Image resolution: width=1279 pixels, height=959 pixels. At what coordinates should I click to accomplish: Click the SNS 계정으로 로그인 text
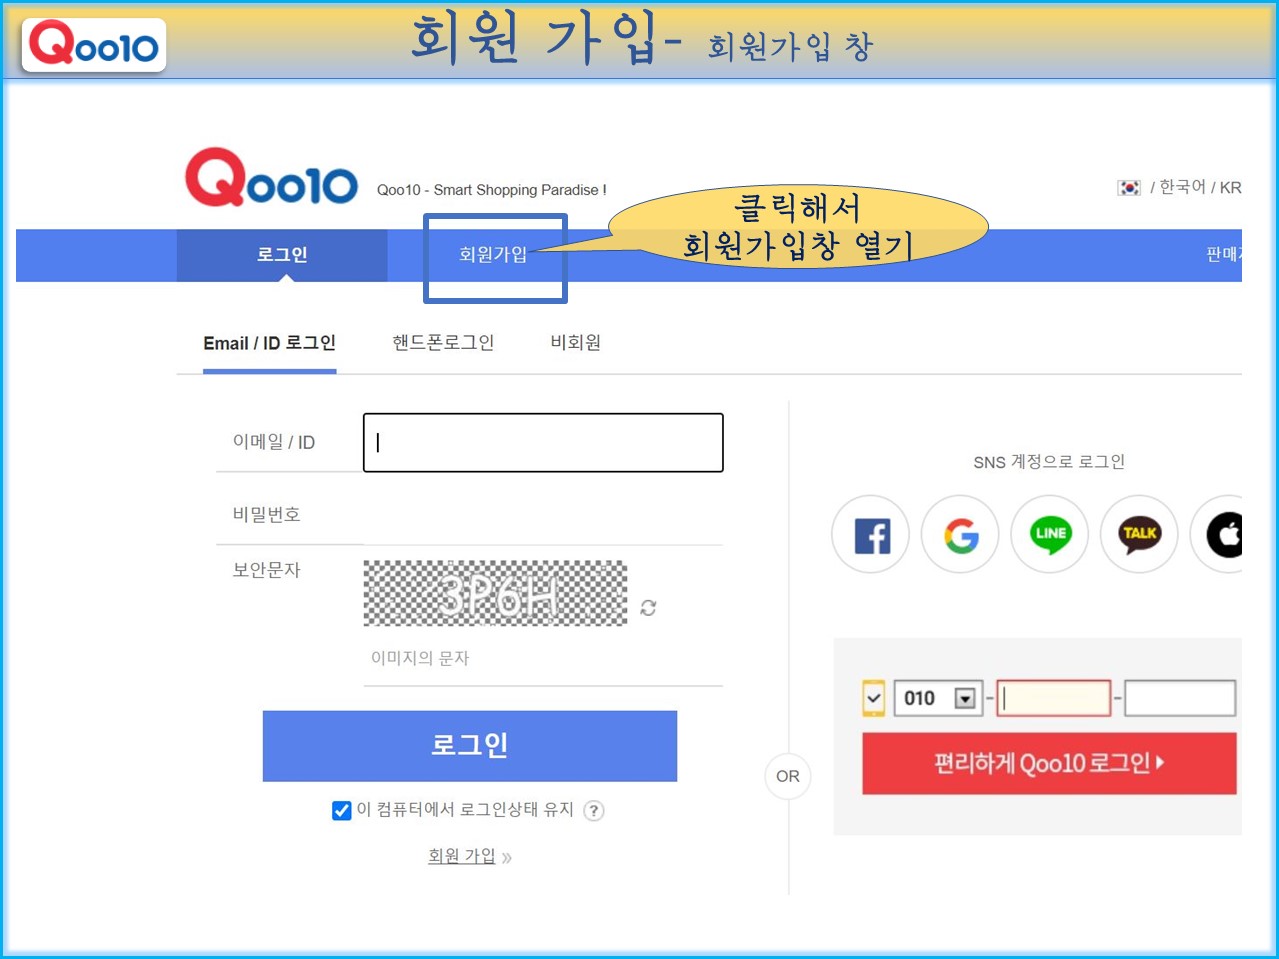click(x=1049, y=462)
